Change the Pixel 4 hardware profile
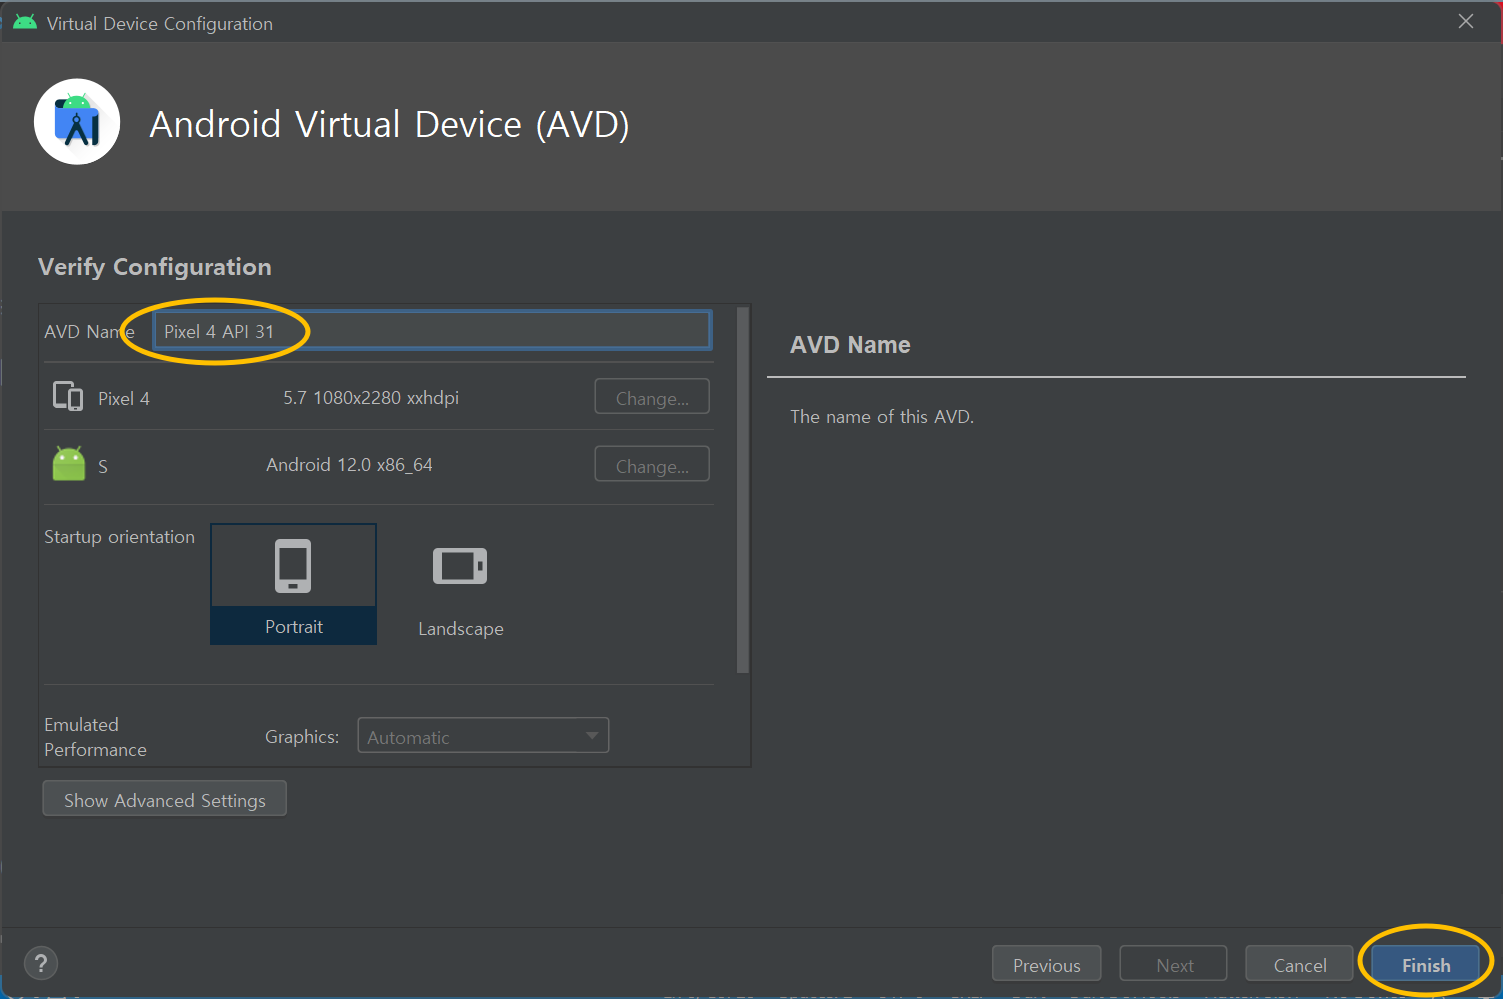1503x999 pixels. tap(652, 397)
